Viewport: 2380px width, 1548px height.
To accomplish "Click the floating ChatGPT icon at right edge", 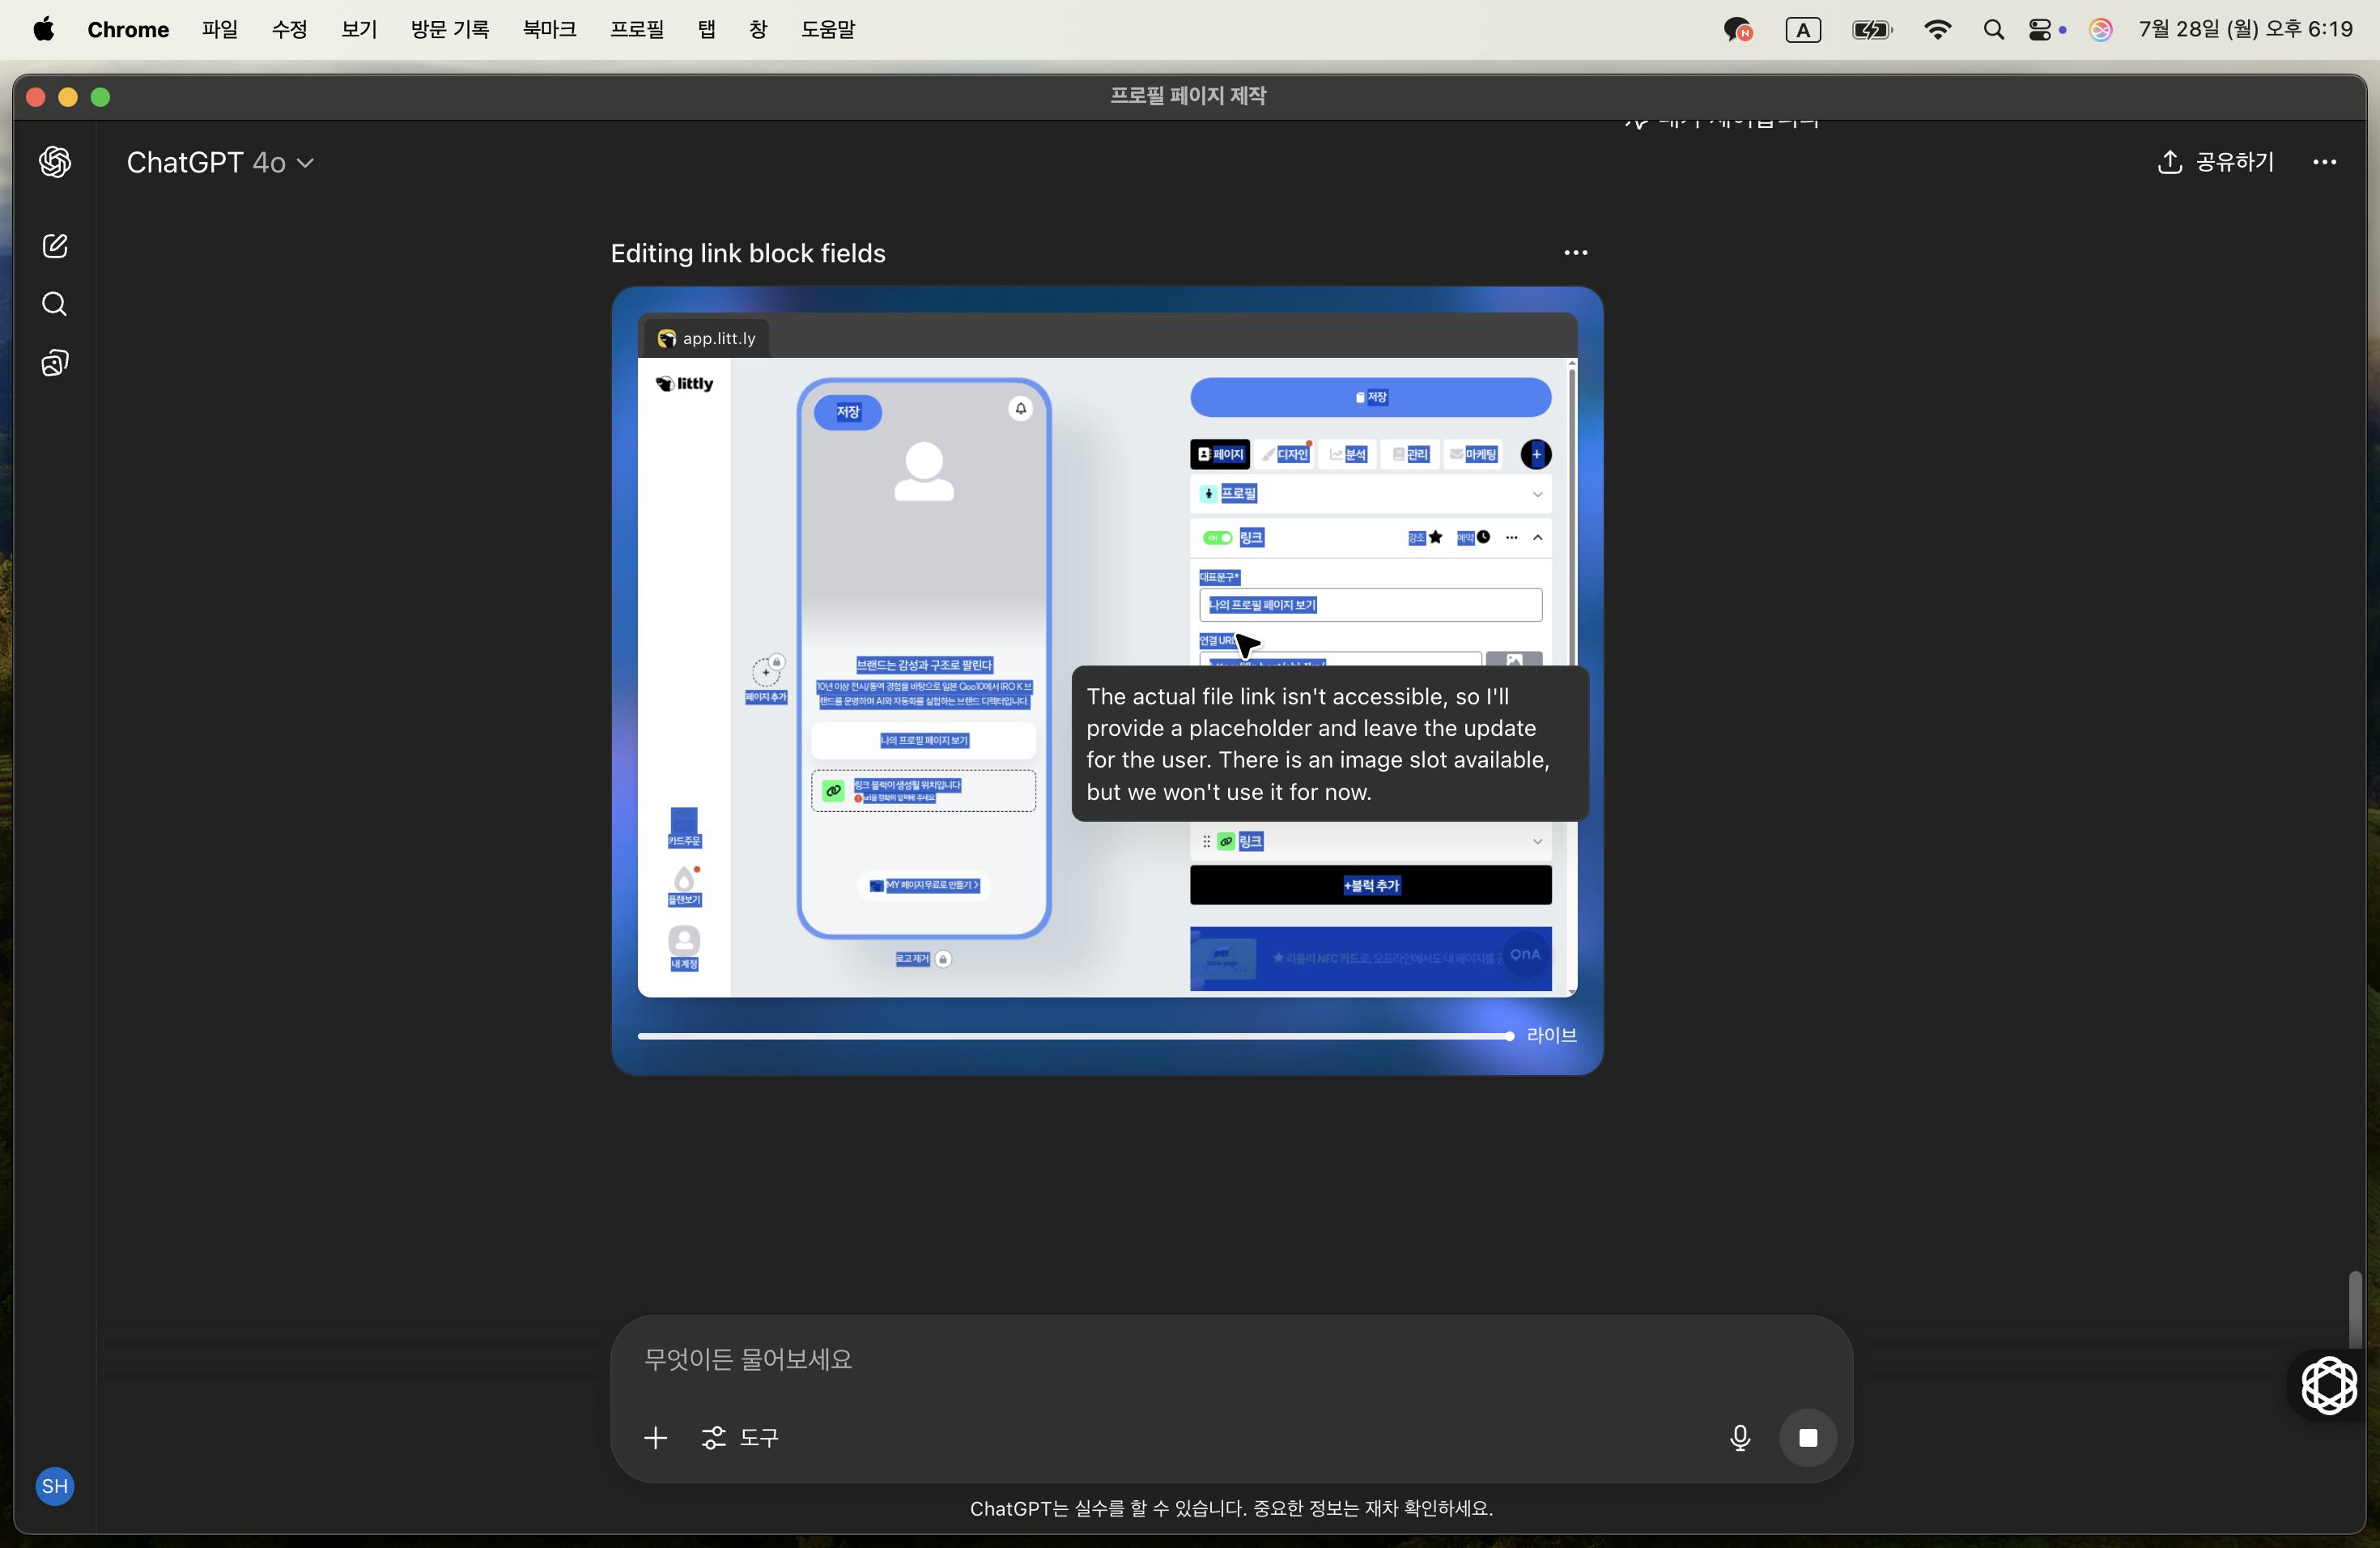I will pyautogui.click(x=2330, y=1386).
